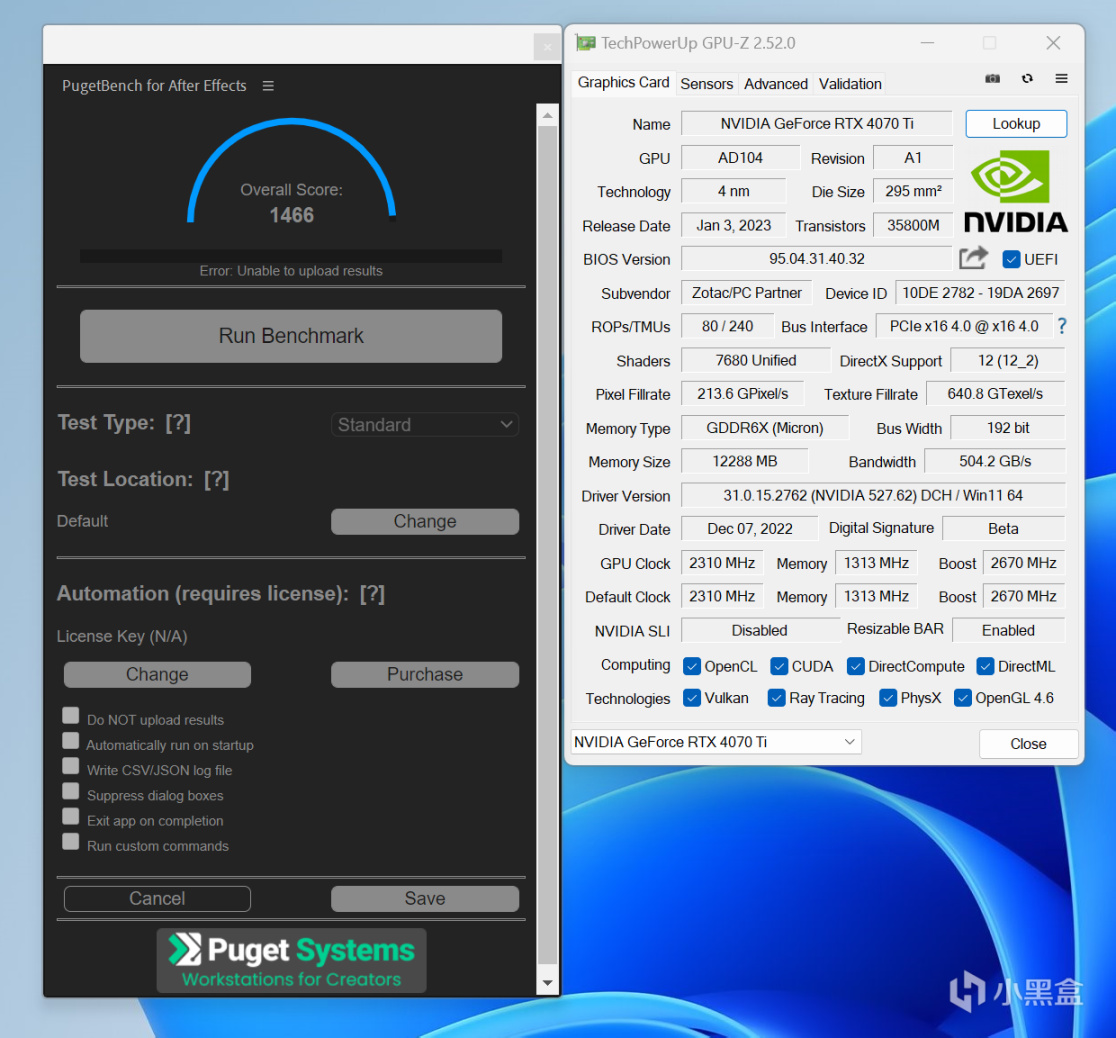
Task: Enable Write CSV/JSON log file checkbox
Action: tap(70, 766)
